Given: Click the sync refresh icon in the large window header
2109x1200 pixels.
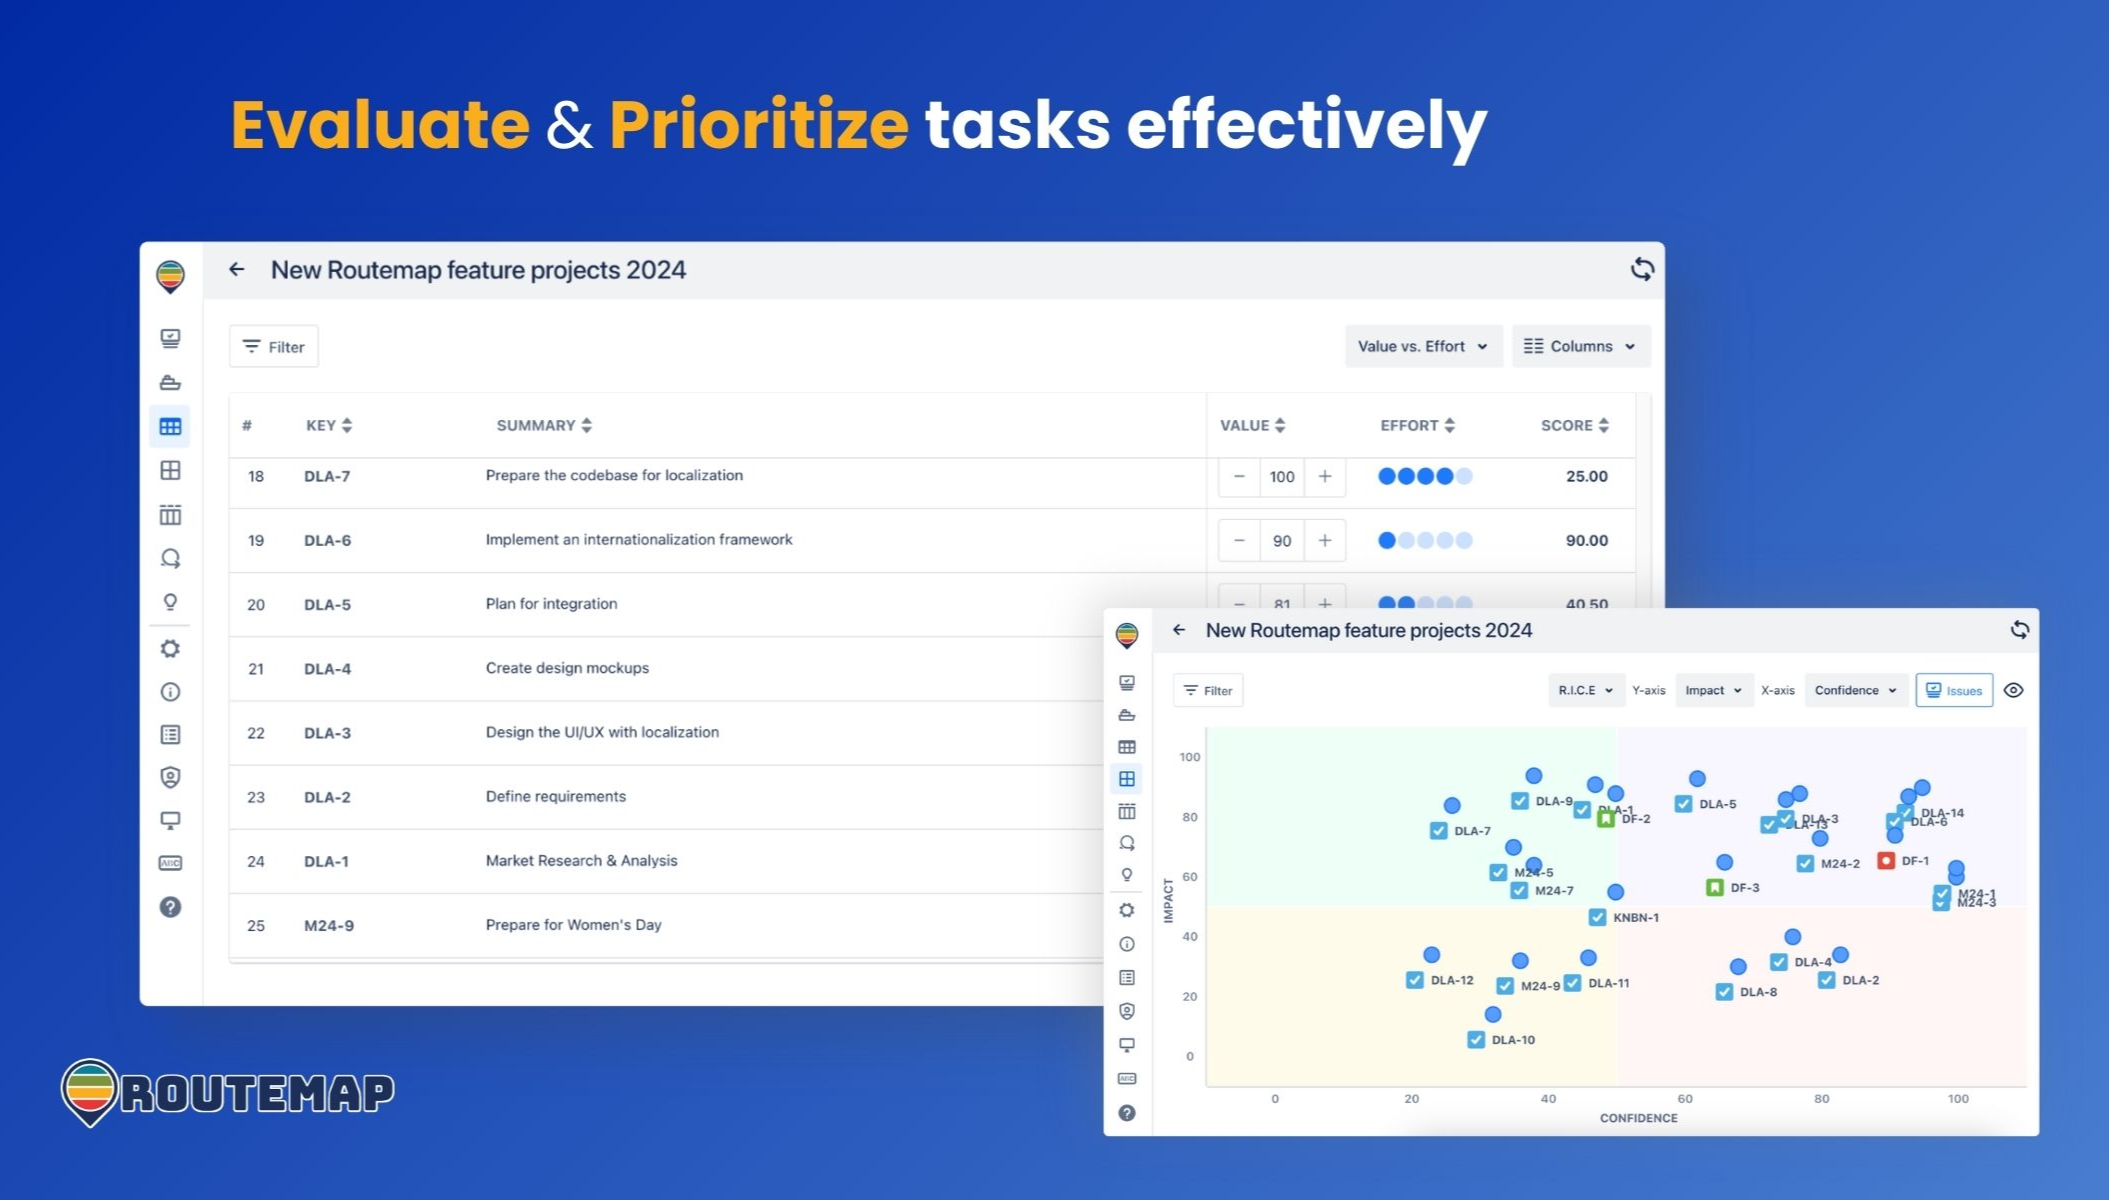Looking at the screenshot, I should 1642,269.
